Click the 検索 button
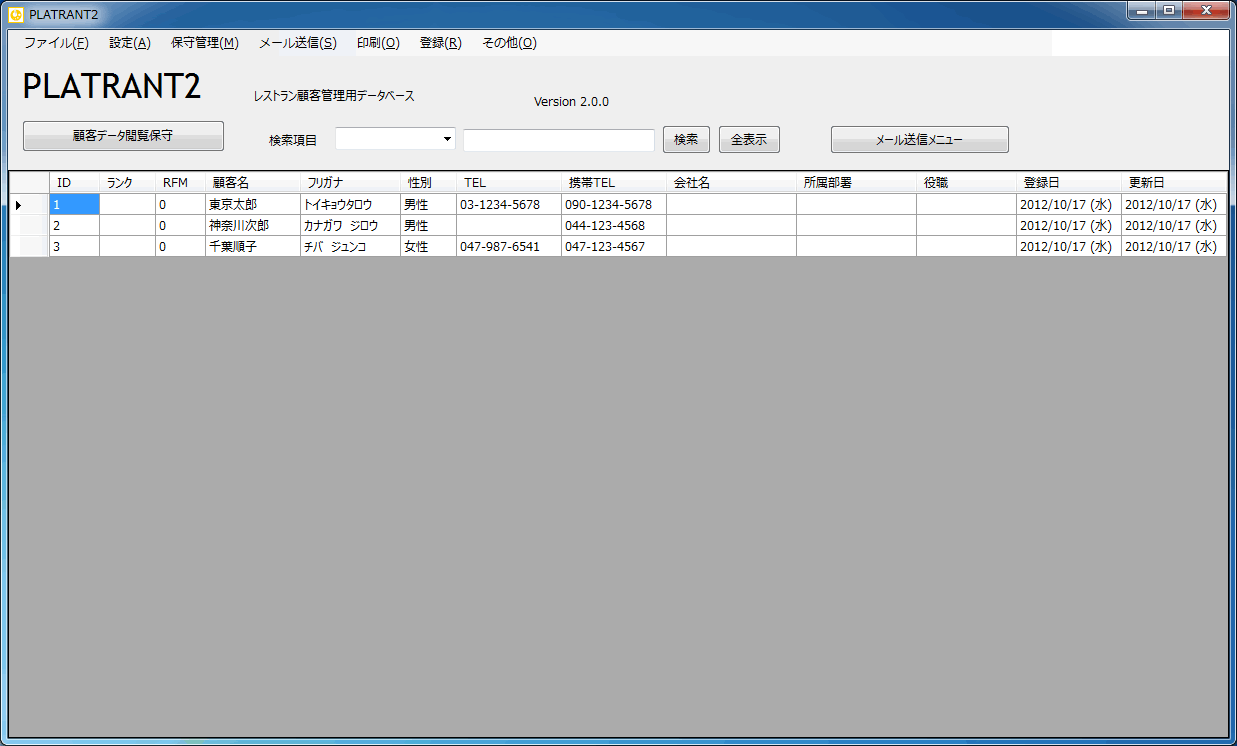 tap(686, 140)
